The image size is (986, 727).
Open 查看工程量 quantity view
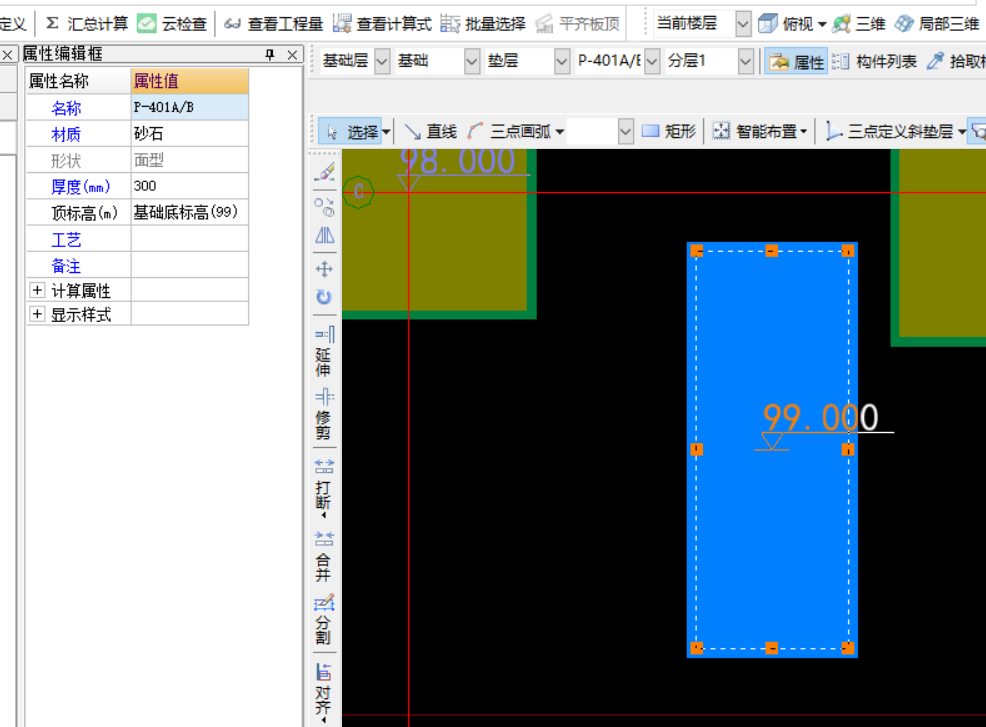(273, 24)
